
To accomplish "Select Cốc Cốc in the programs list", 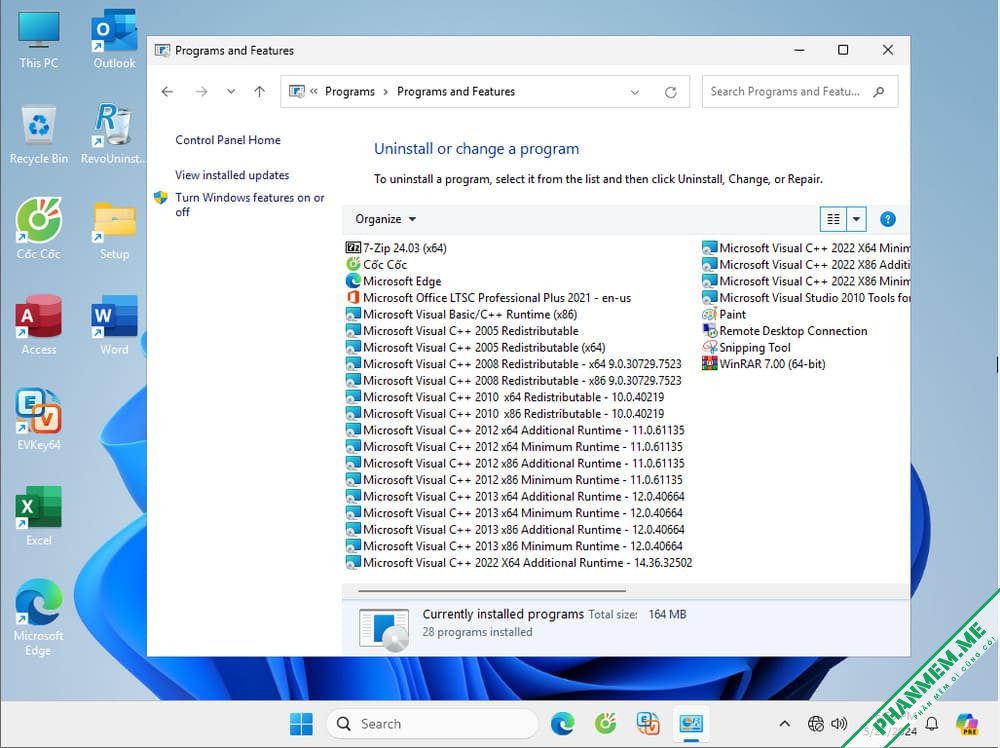I will (376, 265).
